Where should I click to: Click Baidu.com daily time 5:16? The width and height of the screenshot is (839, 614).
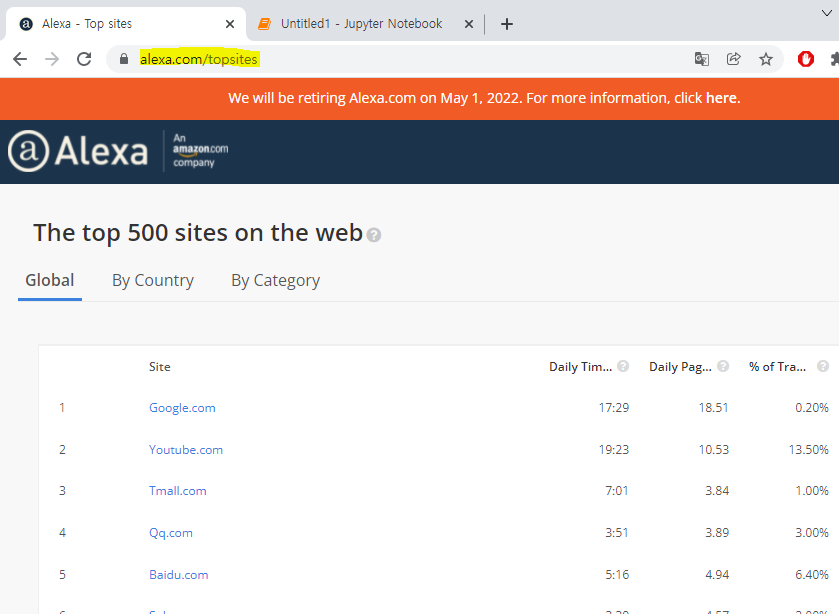(x=617, y=575)
